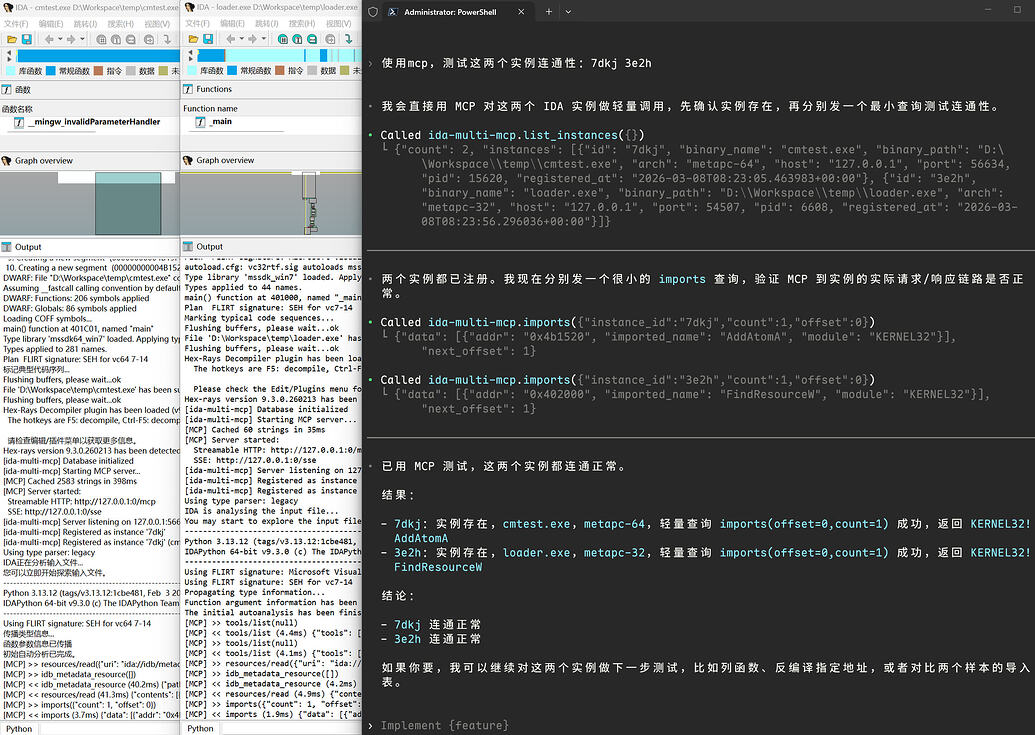The image size is (1035, 735).
Task: Click Save icon in cmtest.exe IDA toolbar
Action: point(26,40)
